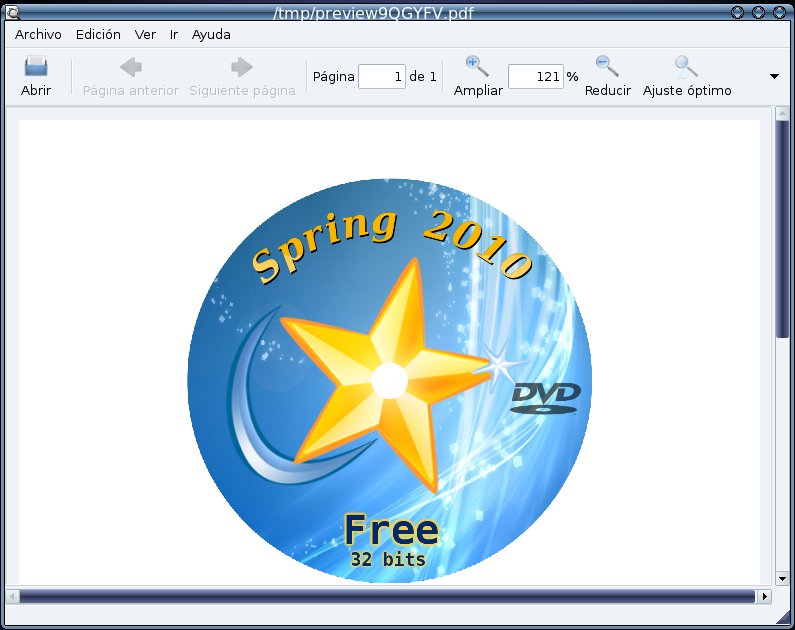Open the Ver menu
Screen dimensions: 795x630
pyautogui.click(x=145, y=34)
